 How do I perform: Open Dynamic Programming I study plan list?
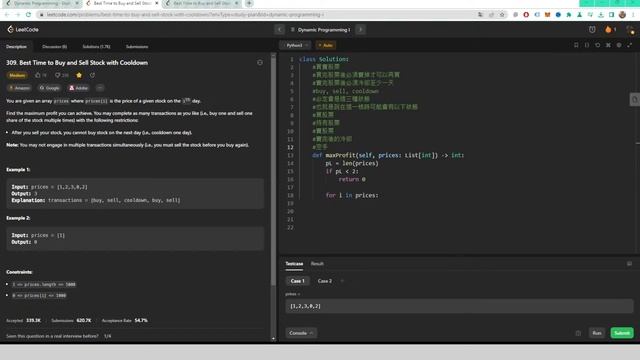(x=320, y=29)
